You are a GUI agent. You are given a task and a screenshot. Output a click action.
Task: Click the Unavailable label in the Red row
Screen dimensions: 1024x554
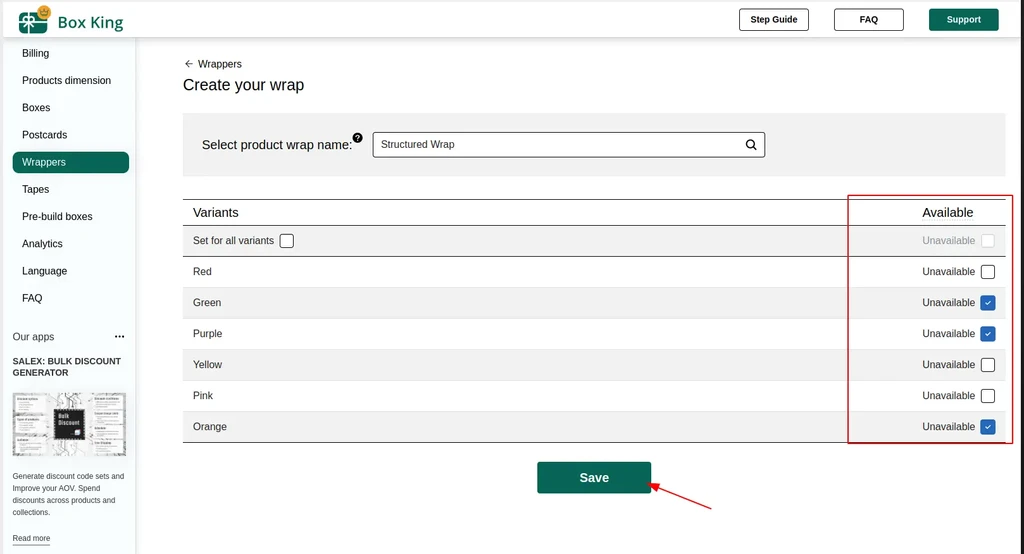(948, 272)
